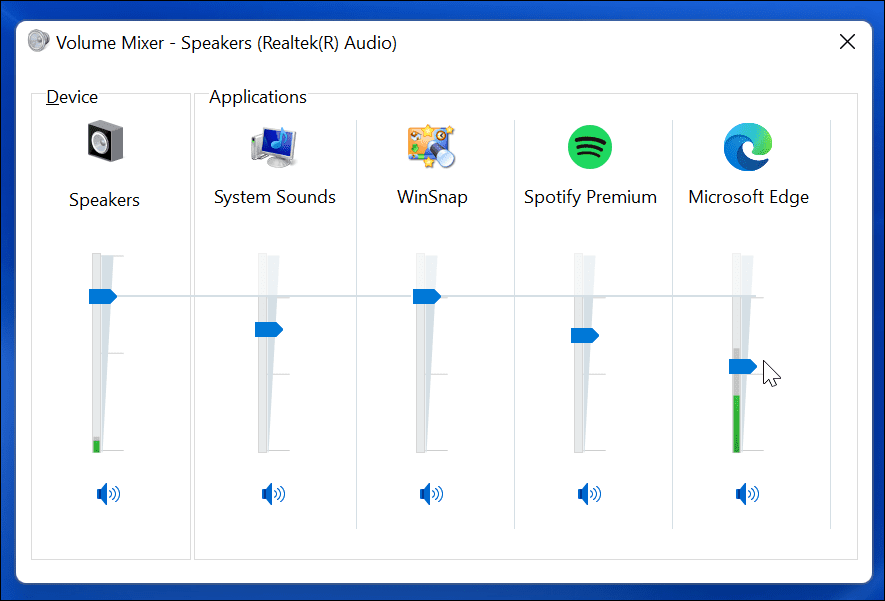The width and height of the screenshot is (885, 601).
Task: Click the WinSnap application icon
Action: [x=432, y=147]
